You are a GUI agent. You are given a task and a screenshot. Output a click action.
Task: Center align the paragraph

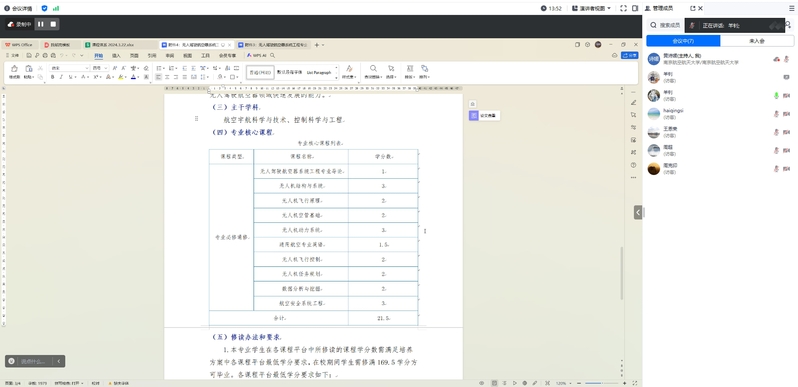click(167, 77)
